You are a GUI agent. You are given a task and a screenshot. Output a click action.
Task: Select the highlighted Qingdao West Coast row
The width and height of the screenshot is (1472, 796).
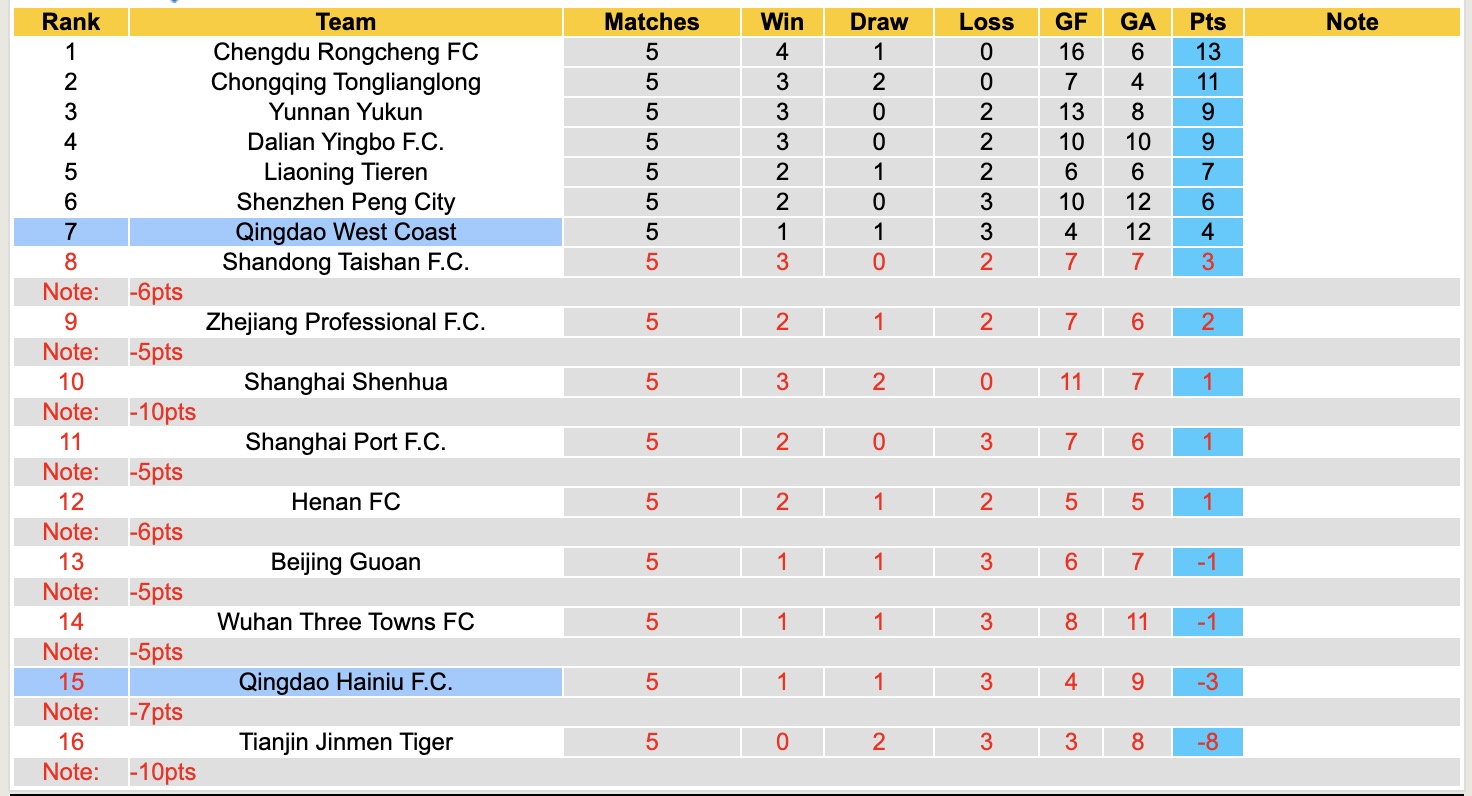coord(346,232)
